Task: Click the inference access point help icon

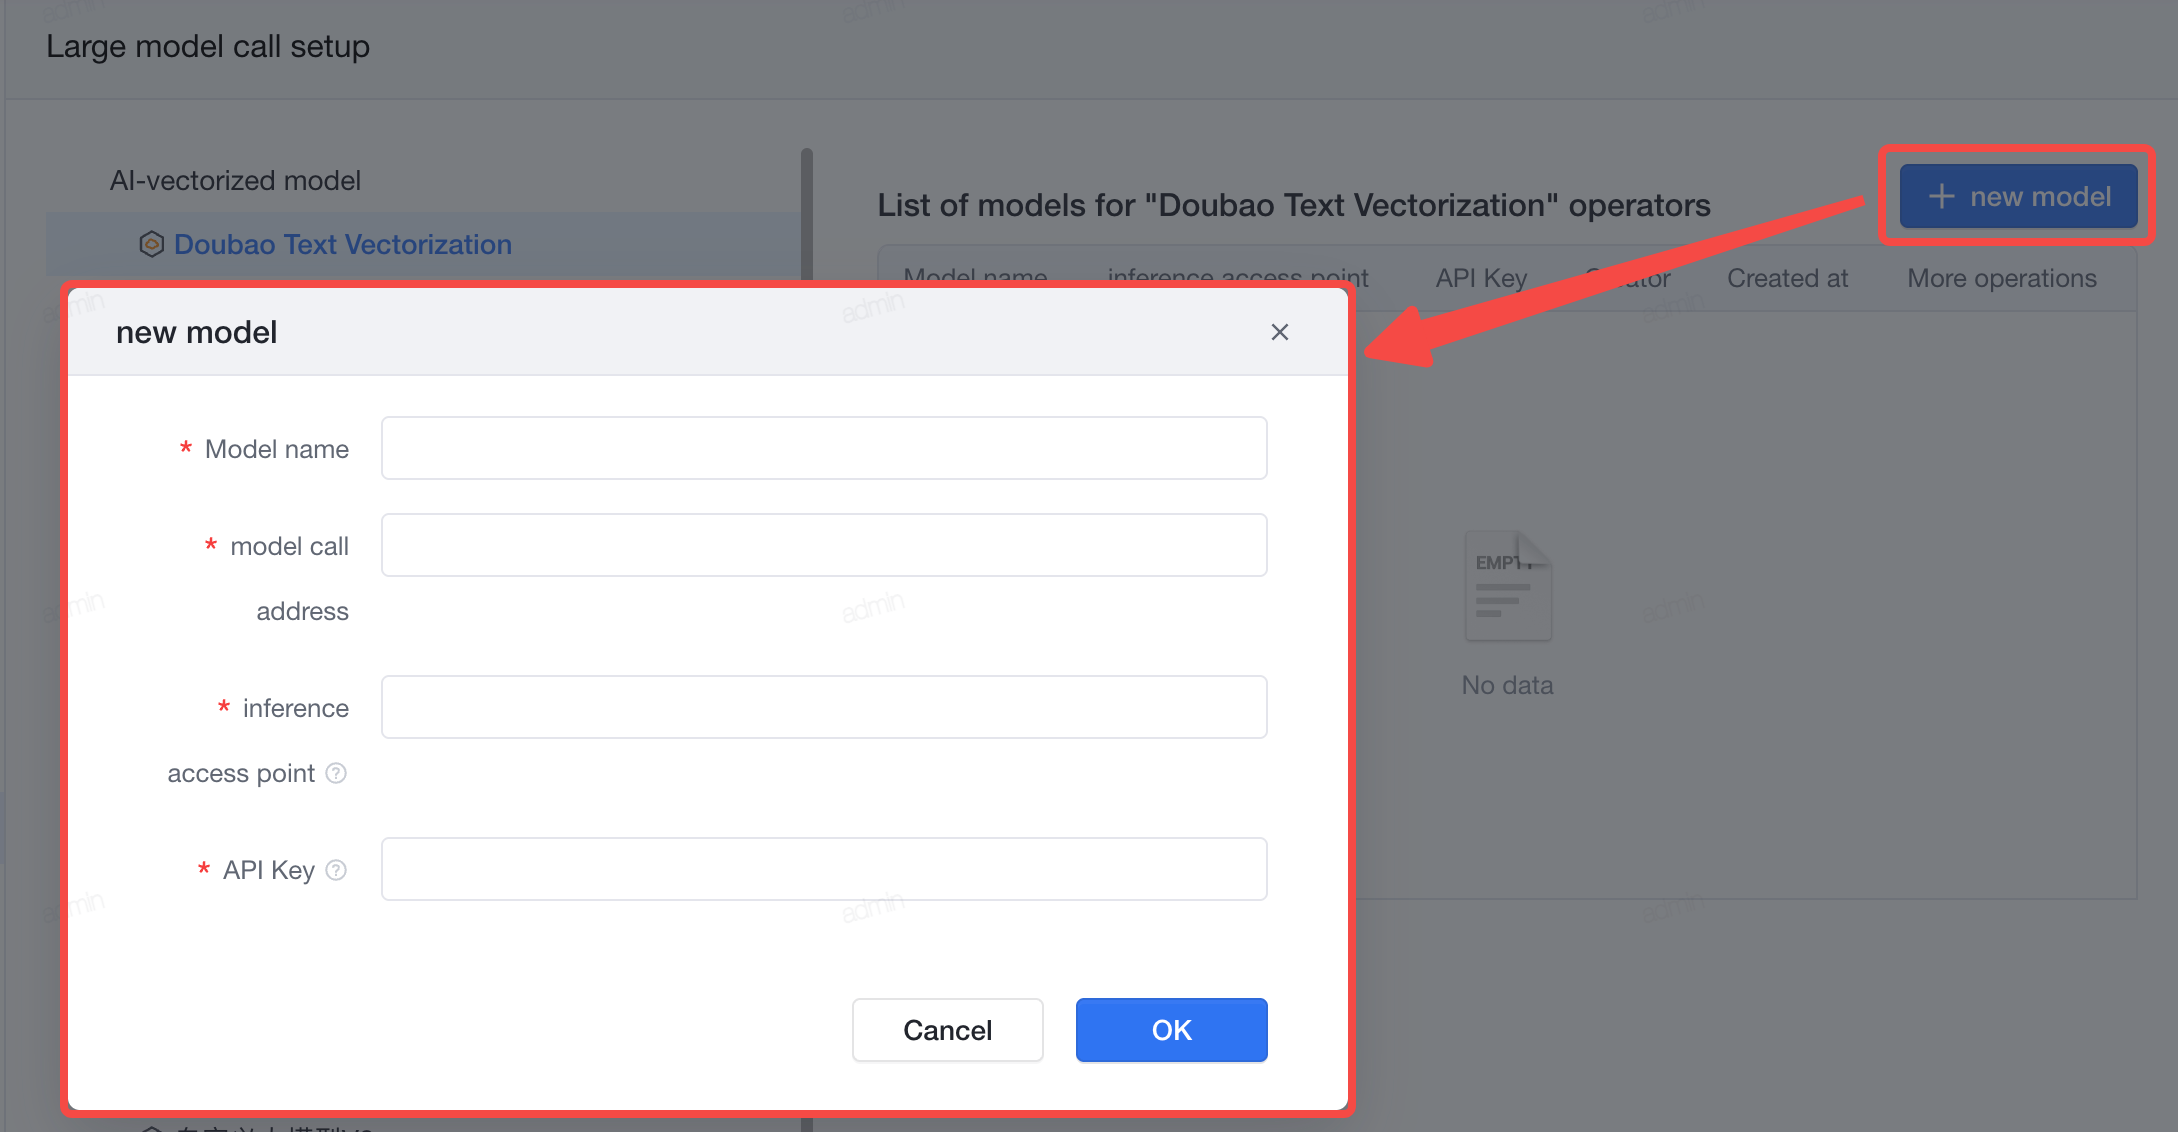Action: (337, 773)
